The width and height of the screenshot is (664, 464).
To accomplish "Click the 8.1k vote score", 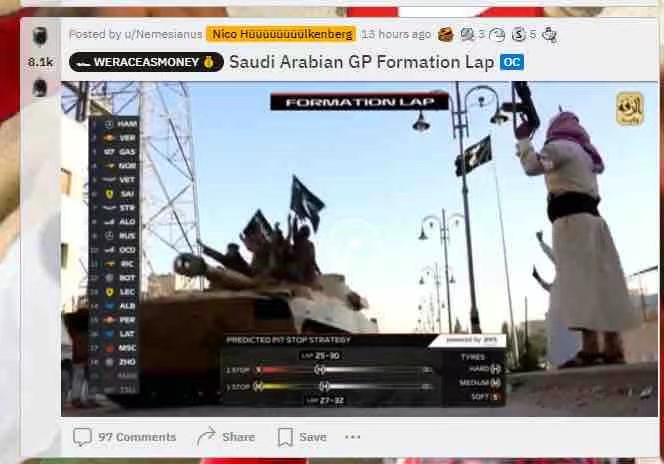I will [40, 62].
